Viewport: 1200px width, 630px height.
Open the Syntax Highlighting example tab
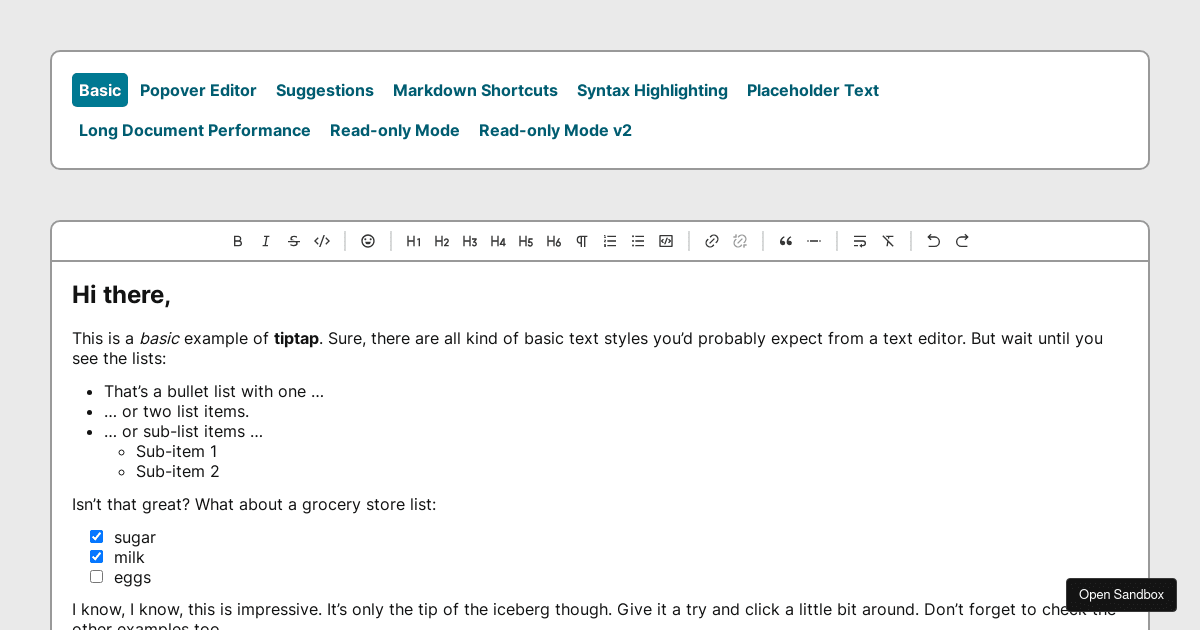(652, 90)
